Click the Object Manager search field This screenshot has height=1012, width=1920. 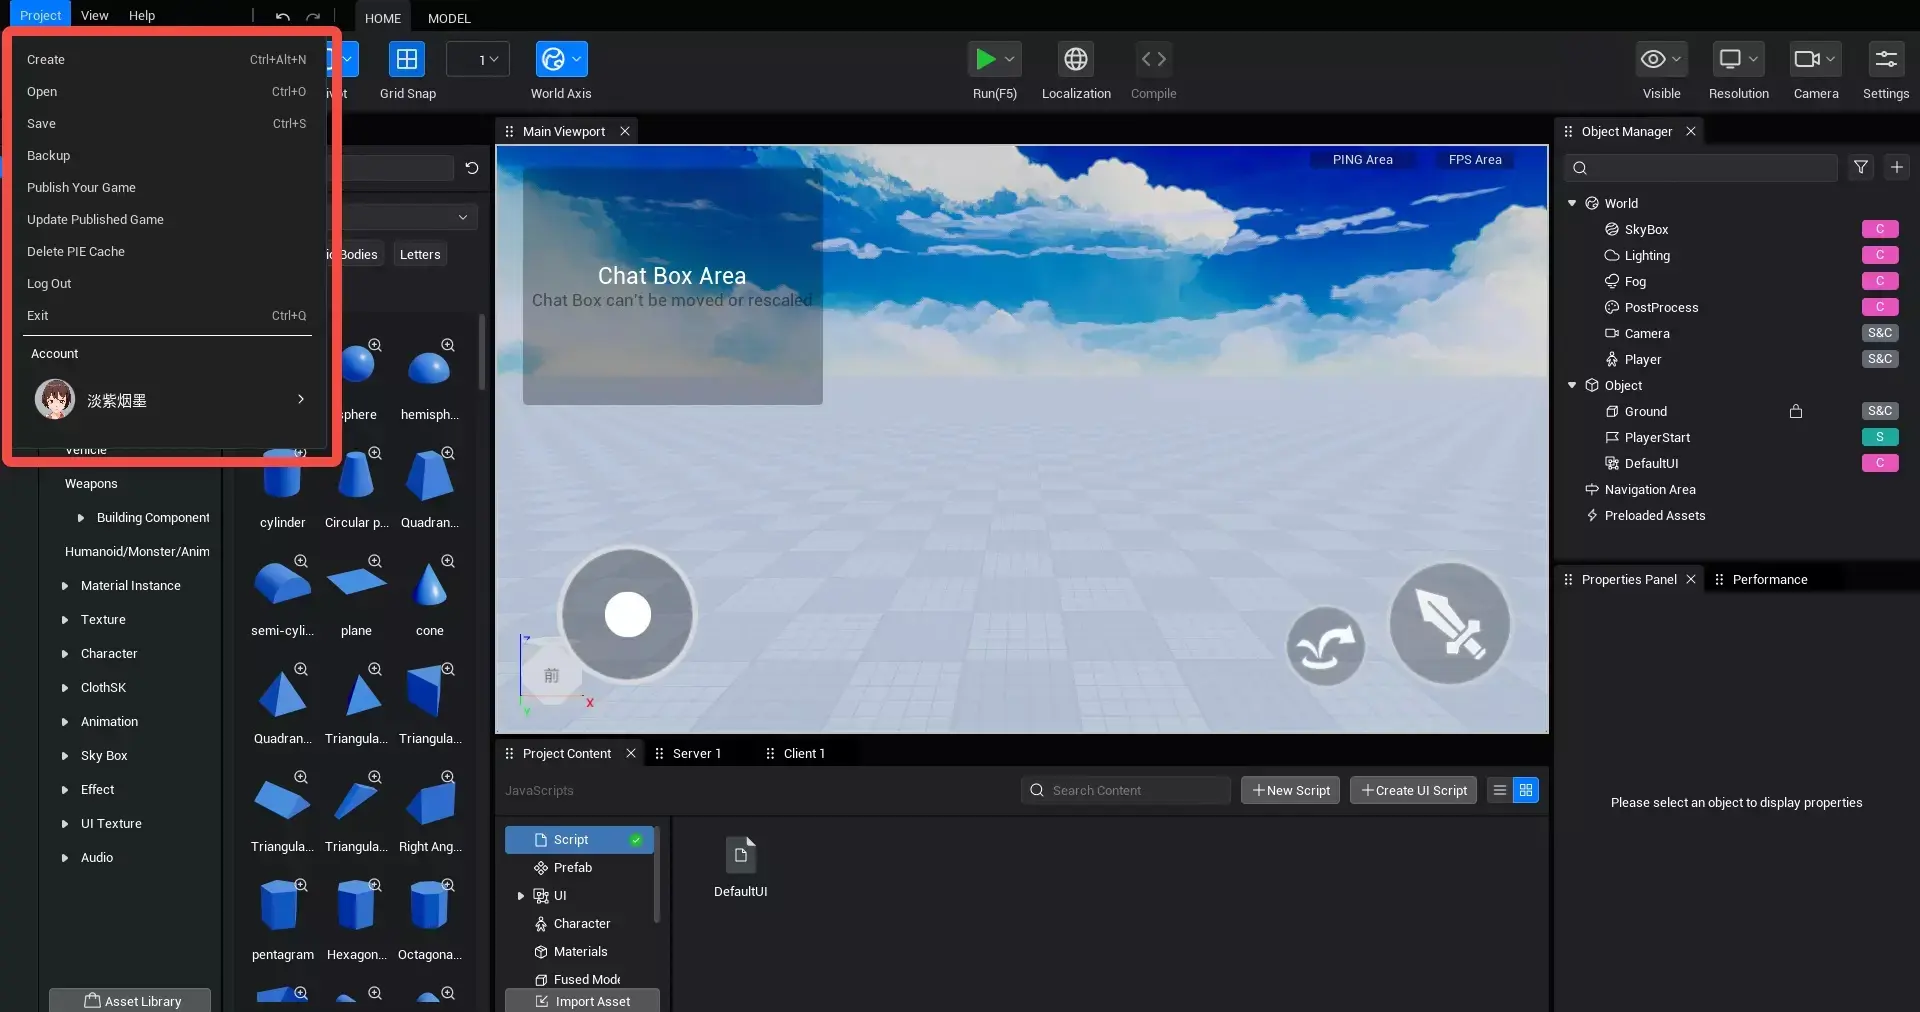click(x=1702, y=167)
